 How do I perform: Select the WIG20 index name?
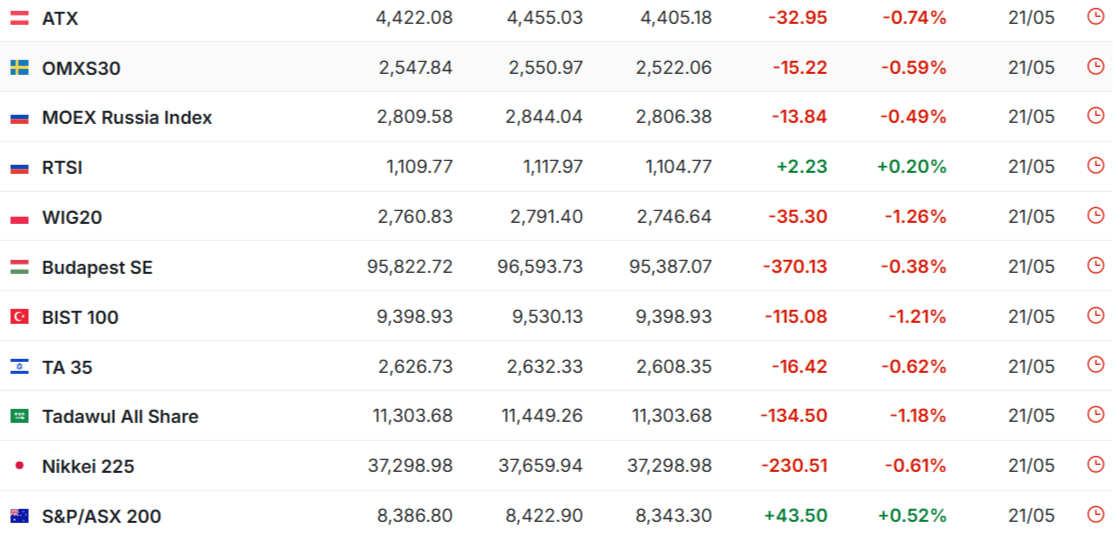tap(72, 218)
